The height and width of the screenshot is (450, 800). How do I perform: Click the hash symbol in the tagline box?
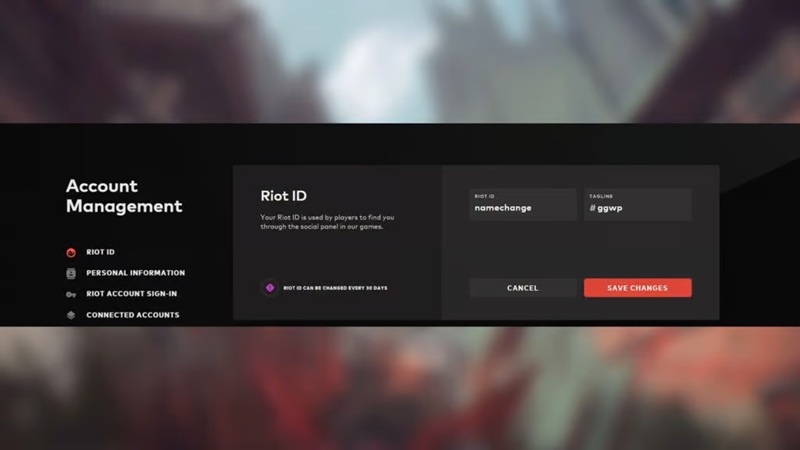click(592, 208)
